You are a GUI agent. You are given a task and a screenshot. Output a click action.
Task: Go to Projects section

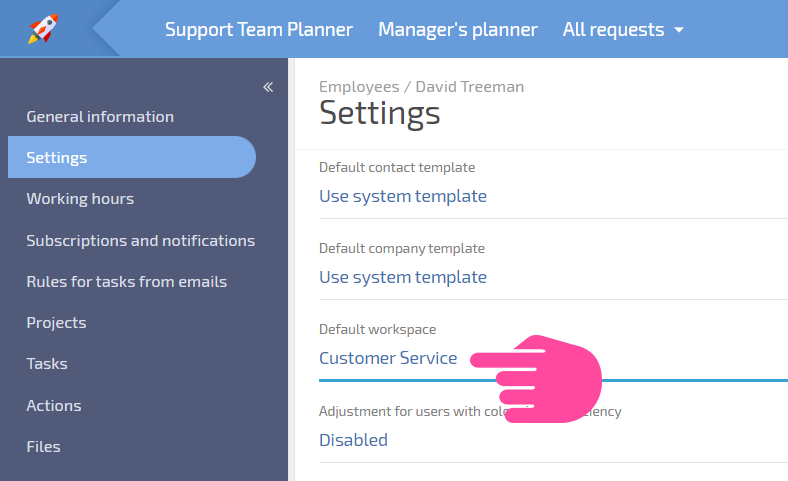coord(56,323)
